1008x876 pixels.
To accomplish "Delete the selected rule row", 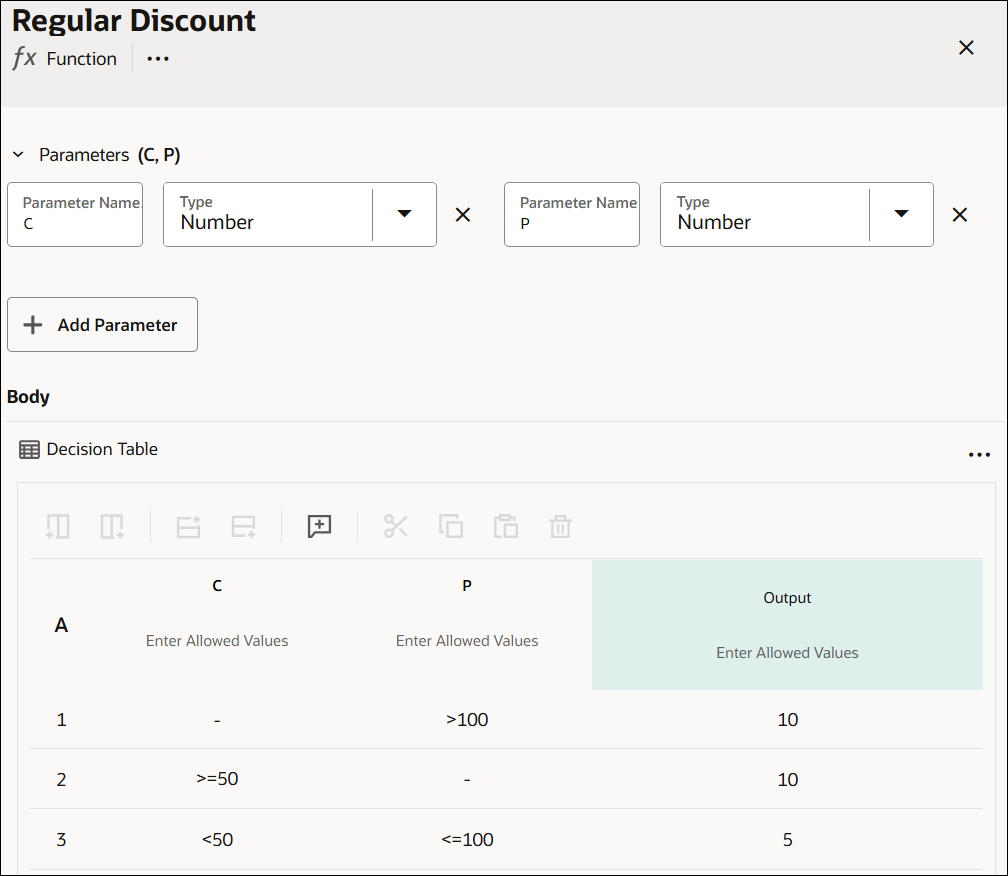I will pyautogui.click(x=560, y=526).
